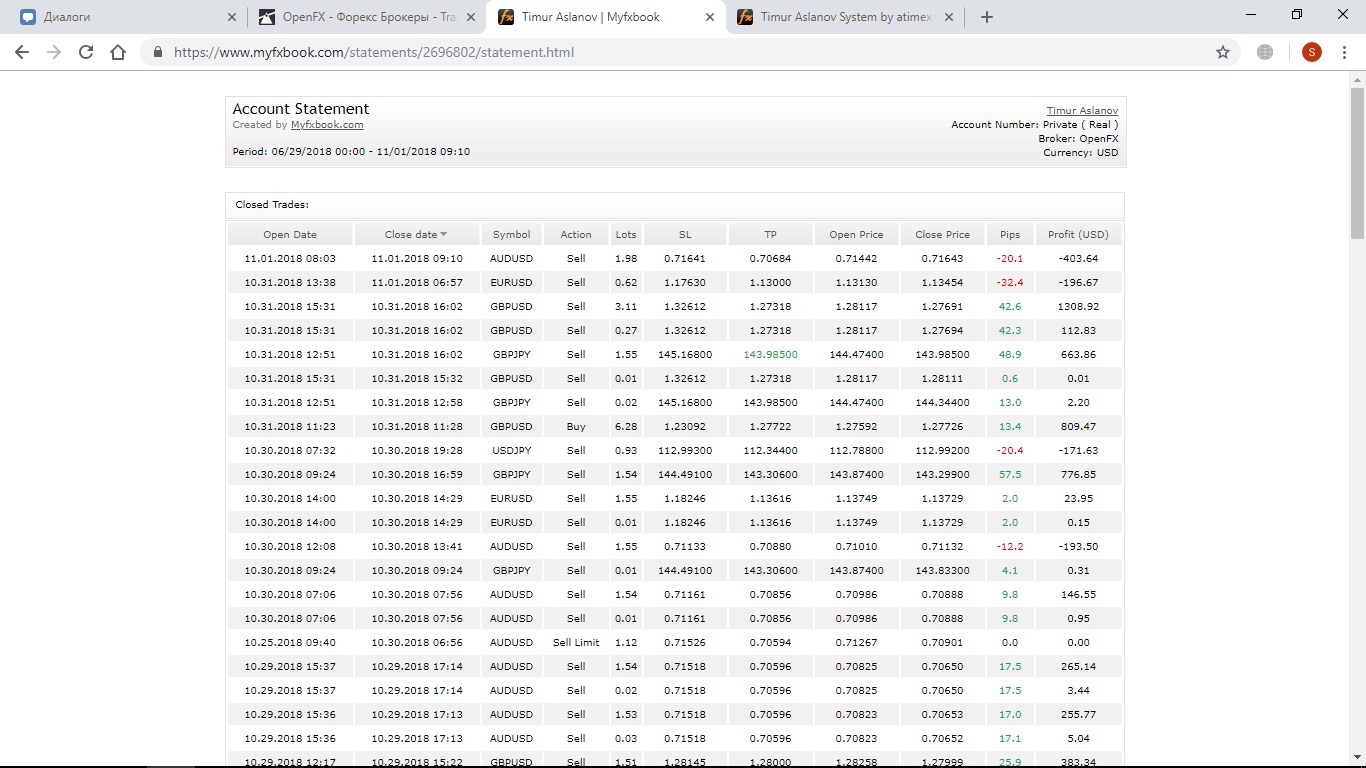Sort by the Open Price column header
The height and width of the screenshot is (768, 1366).
pos(856,234)
